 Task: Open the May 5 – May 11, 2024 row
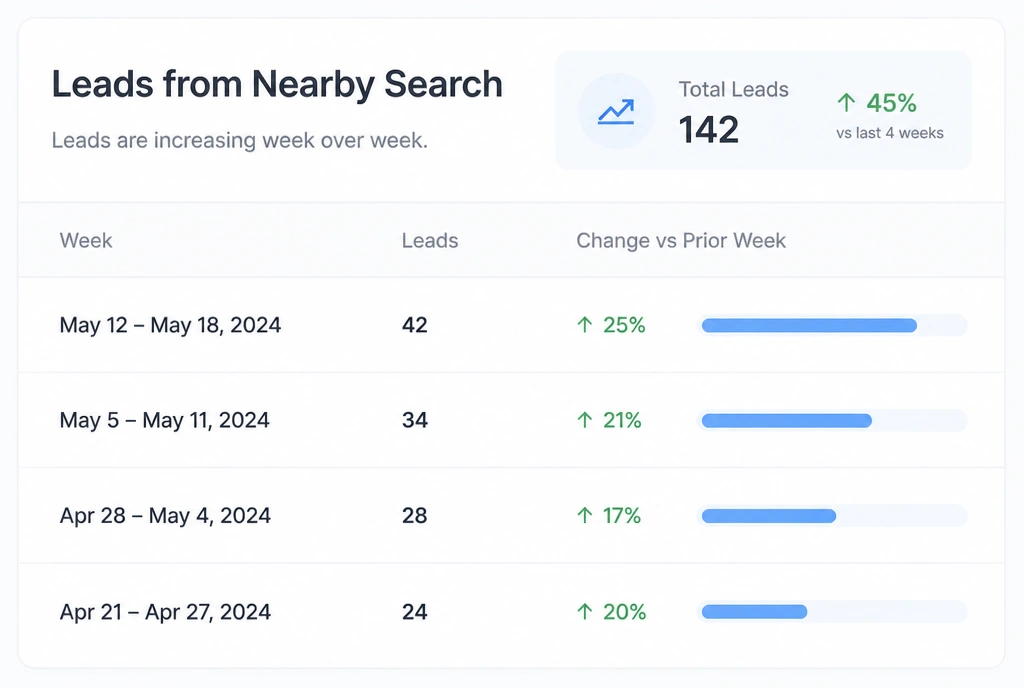(x=511, y=420)
